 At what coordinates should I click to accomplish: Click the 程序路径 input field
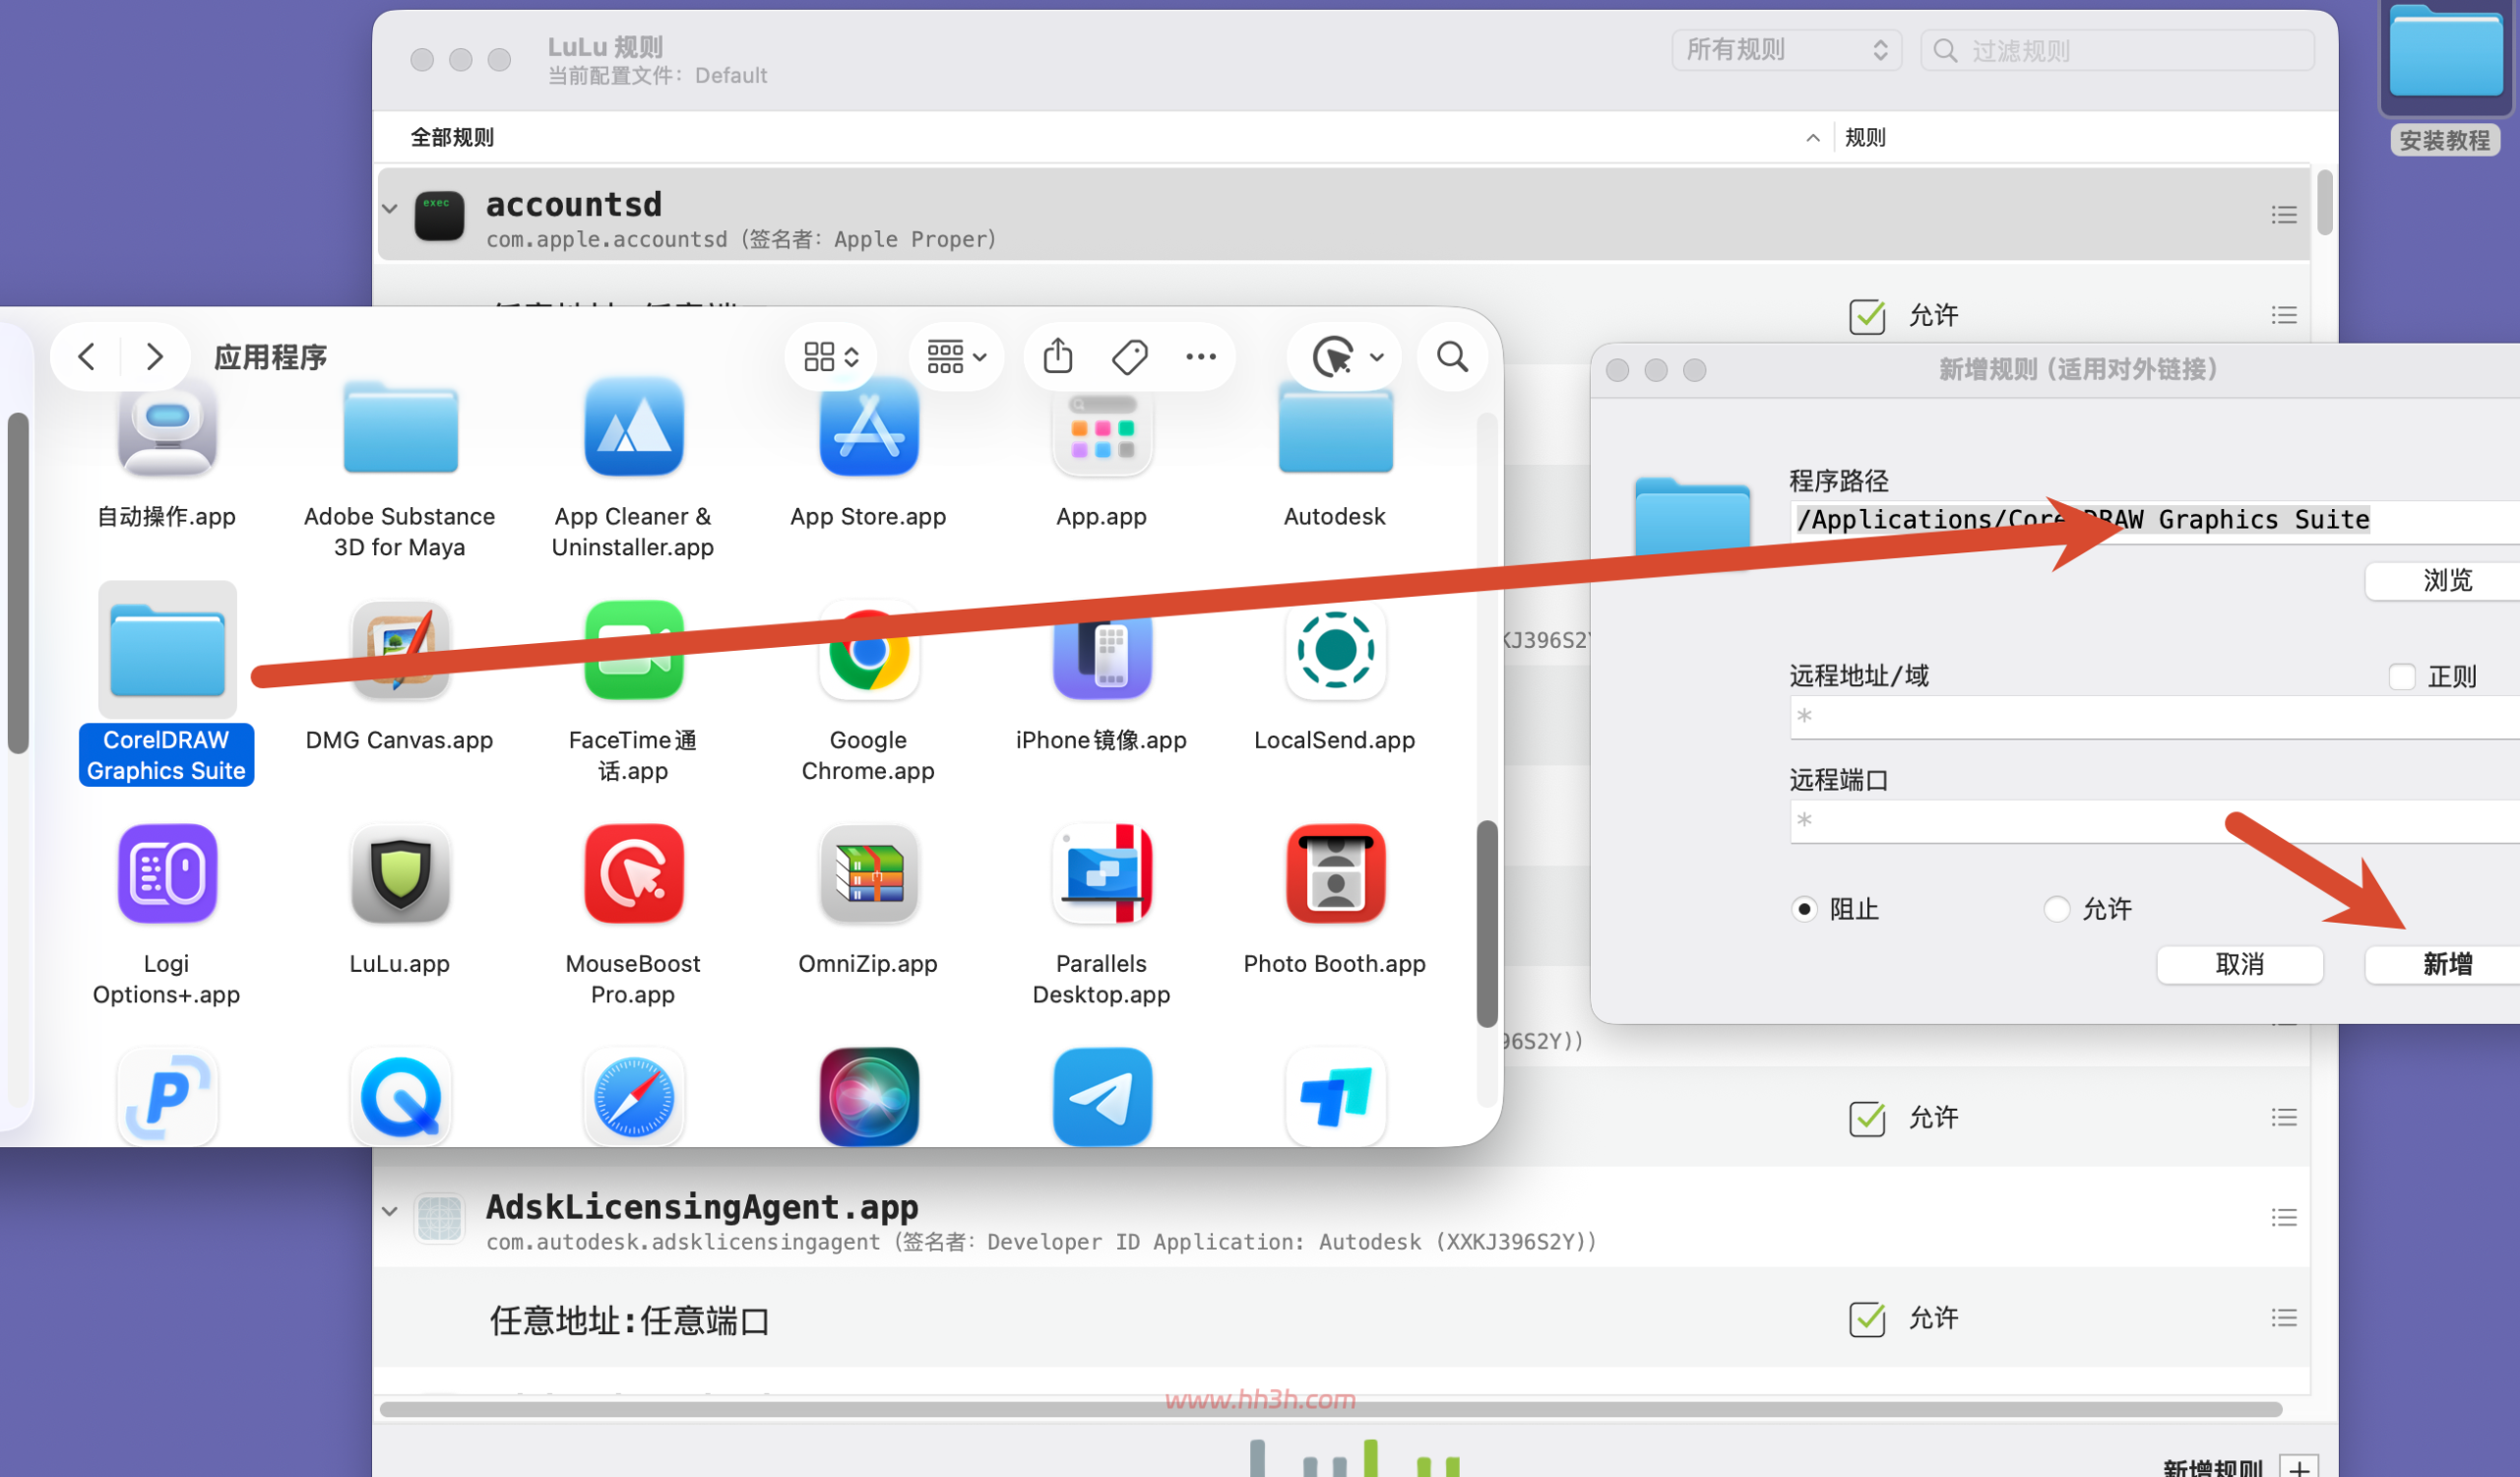pyautogui.click(x=2155, y=521)
